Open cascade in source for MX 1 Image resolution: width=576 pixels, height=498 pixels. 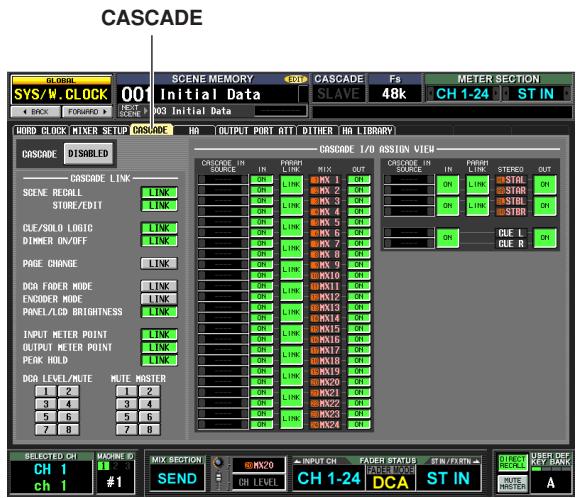click(x=223, y=180)
